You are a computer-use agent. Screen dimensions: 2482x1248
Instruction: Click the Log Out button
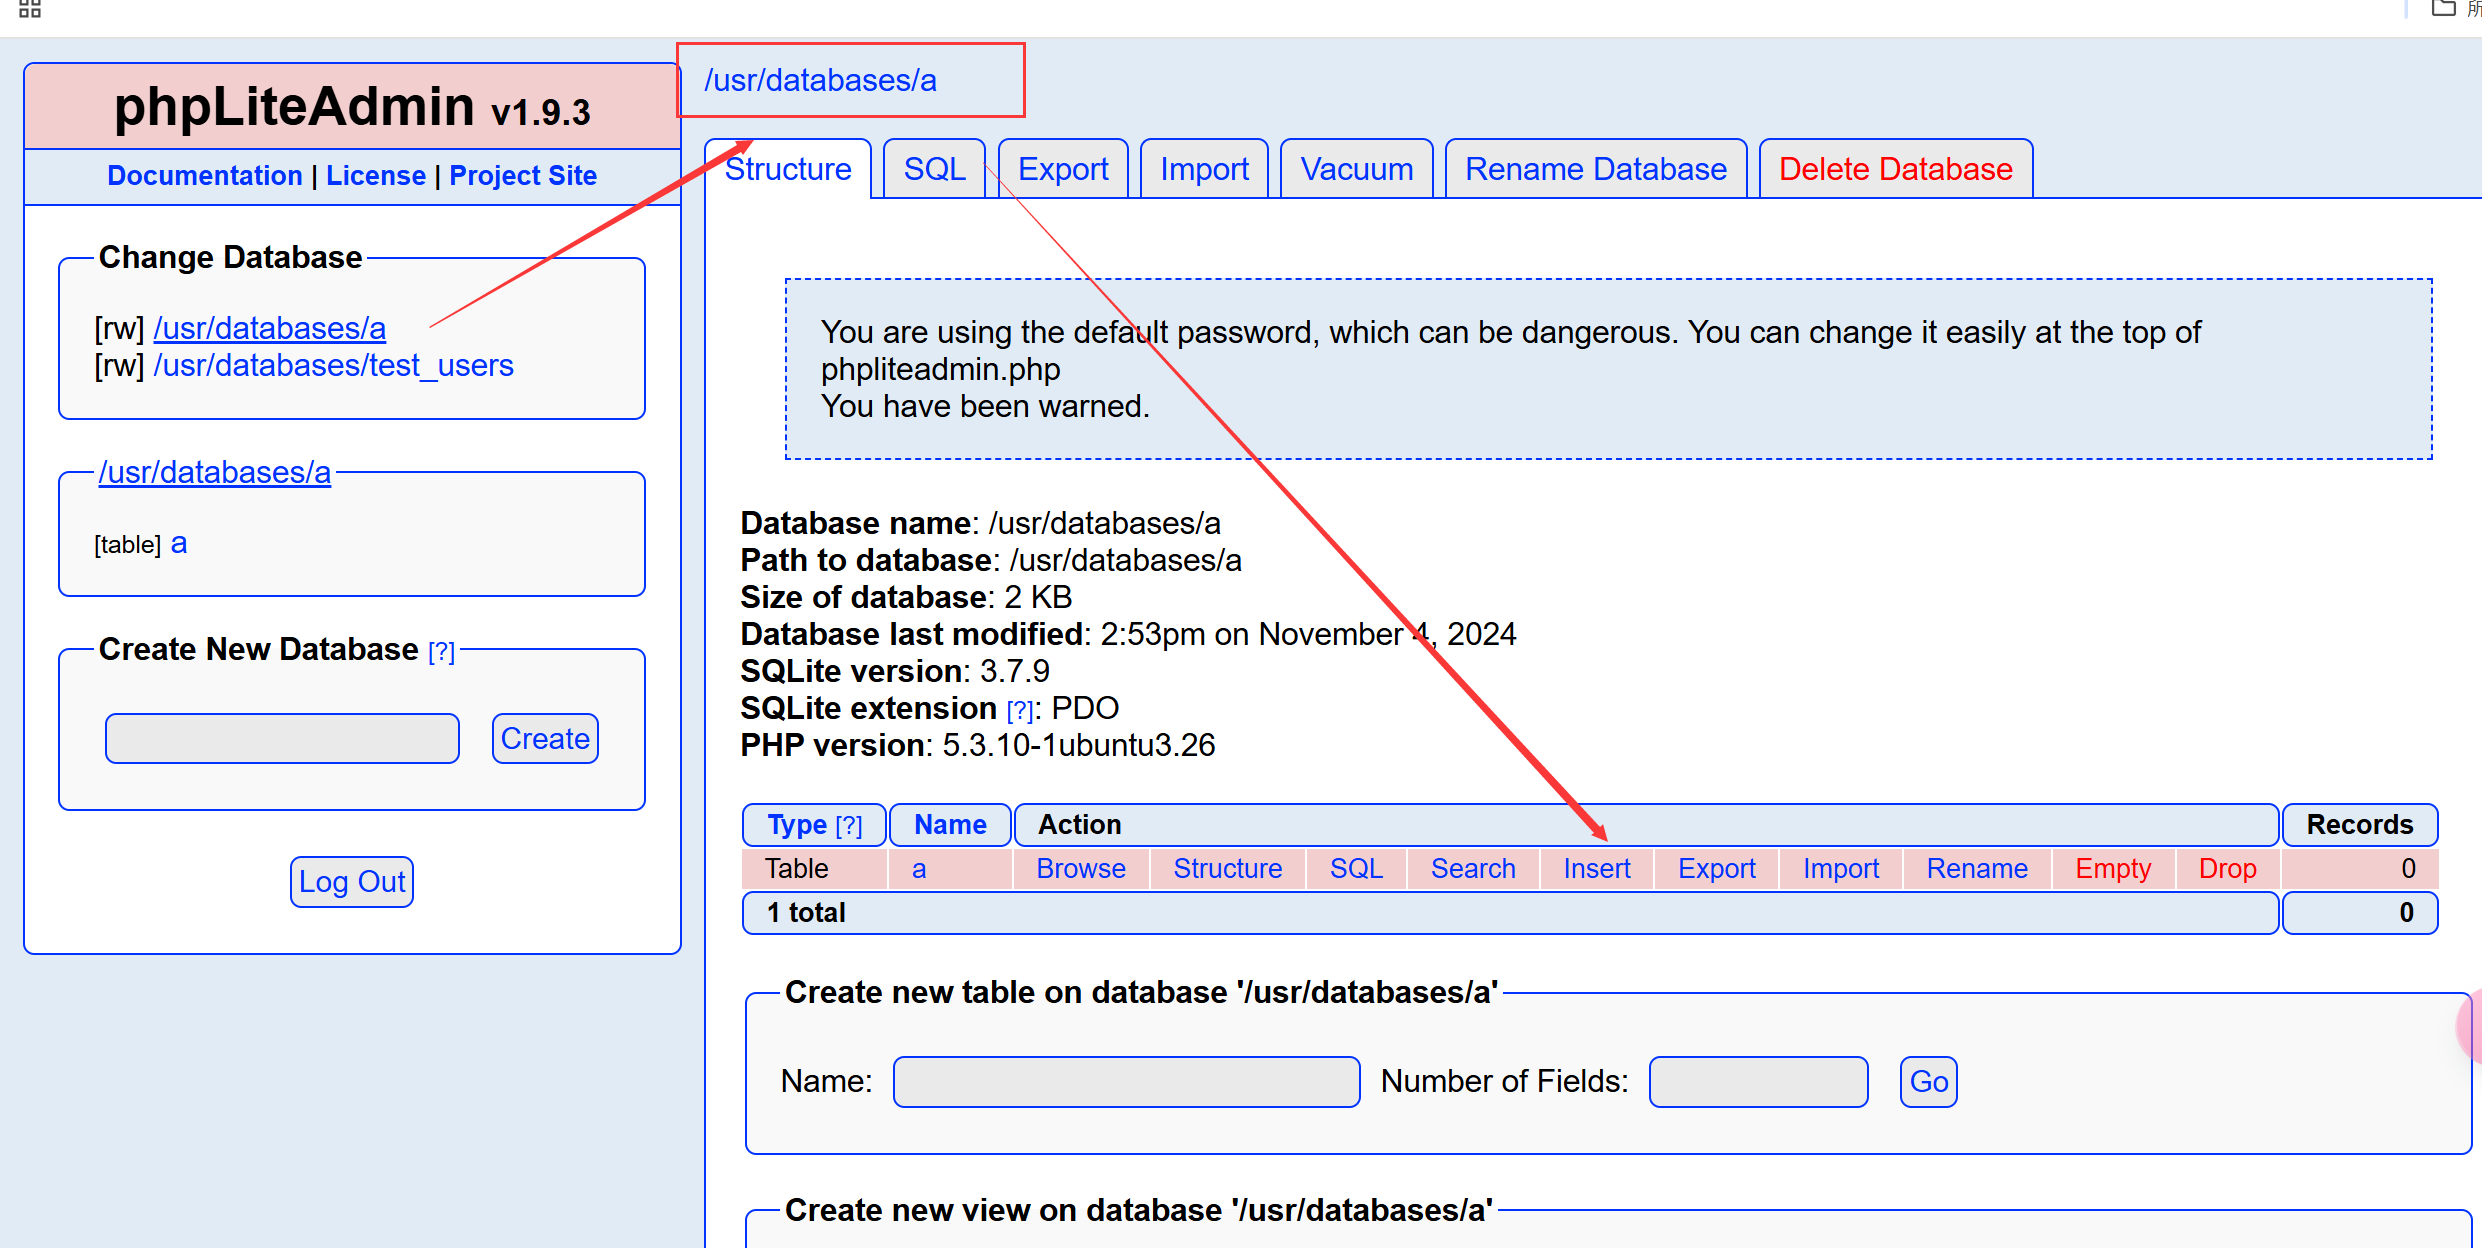tap(352, 882)
